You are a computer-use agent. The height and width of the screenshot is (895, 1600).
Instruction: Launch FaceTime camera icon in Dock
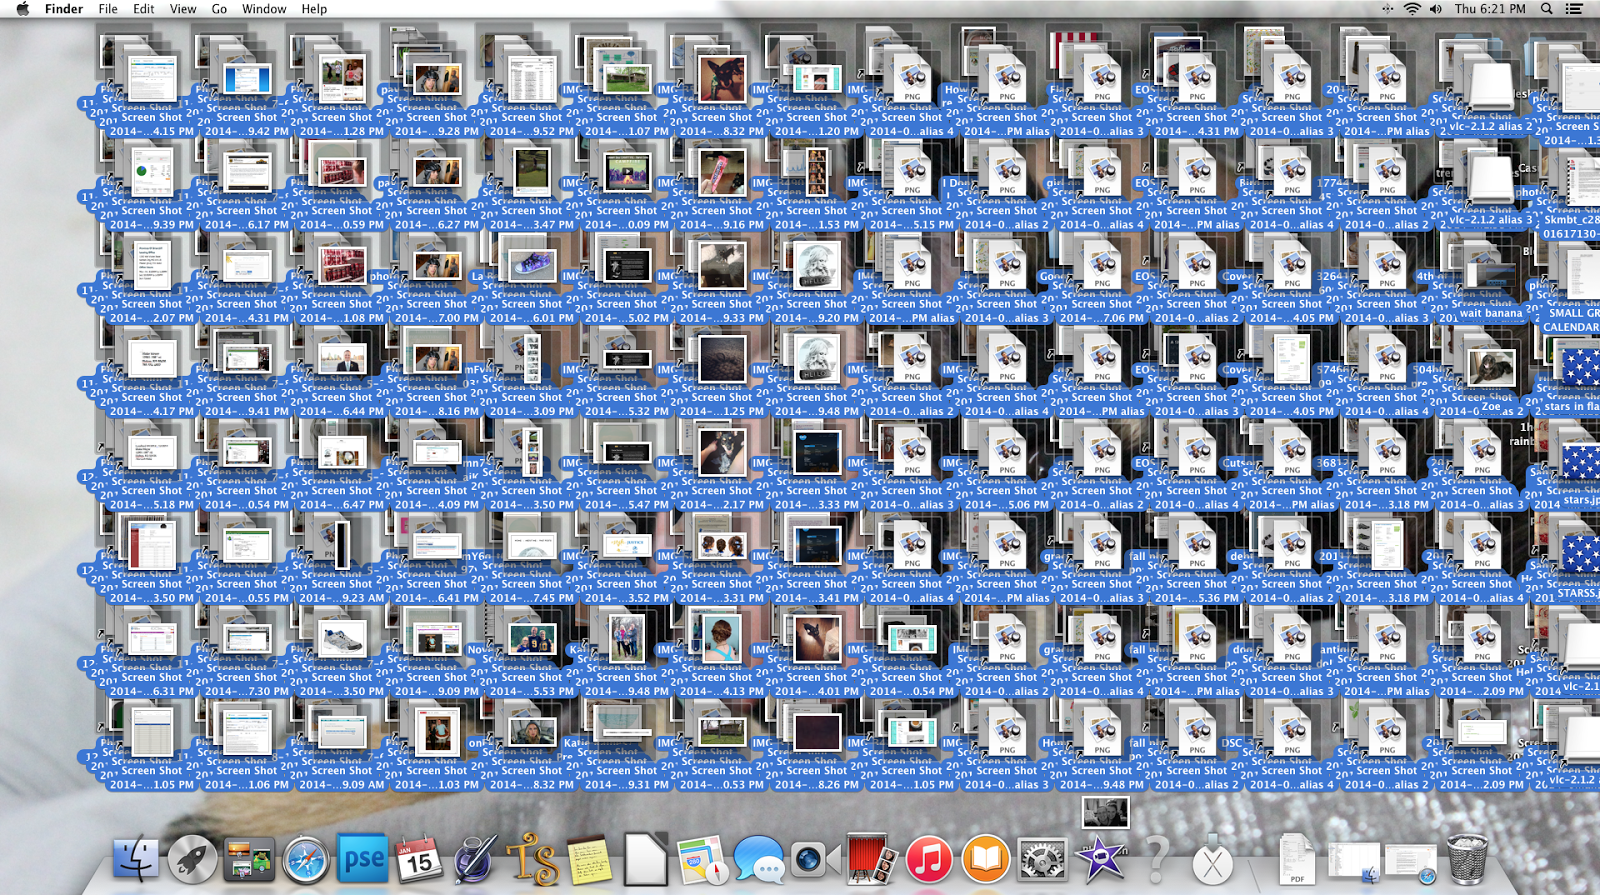click(x=815, y=859)
